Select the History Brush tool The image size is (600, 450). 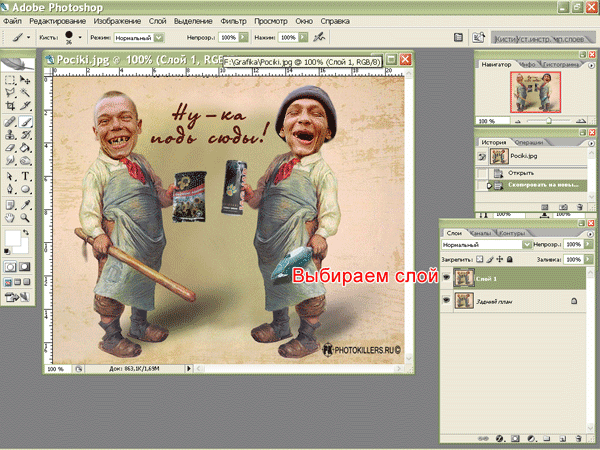(x=25, y=135)
